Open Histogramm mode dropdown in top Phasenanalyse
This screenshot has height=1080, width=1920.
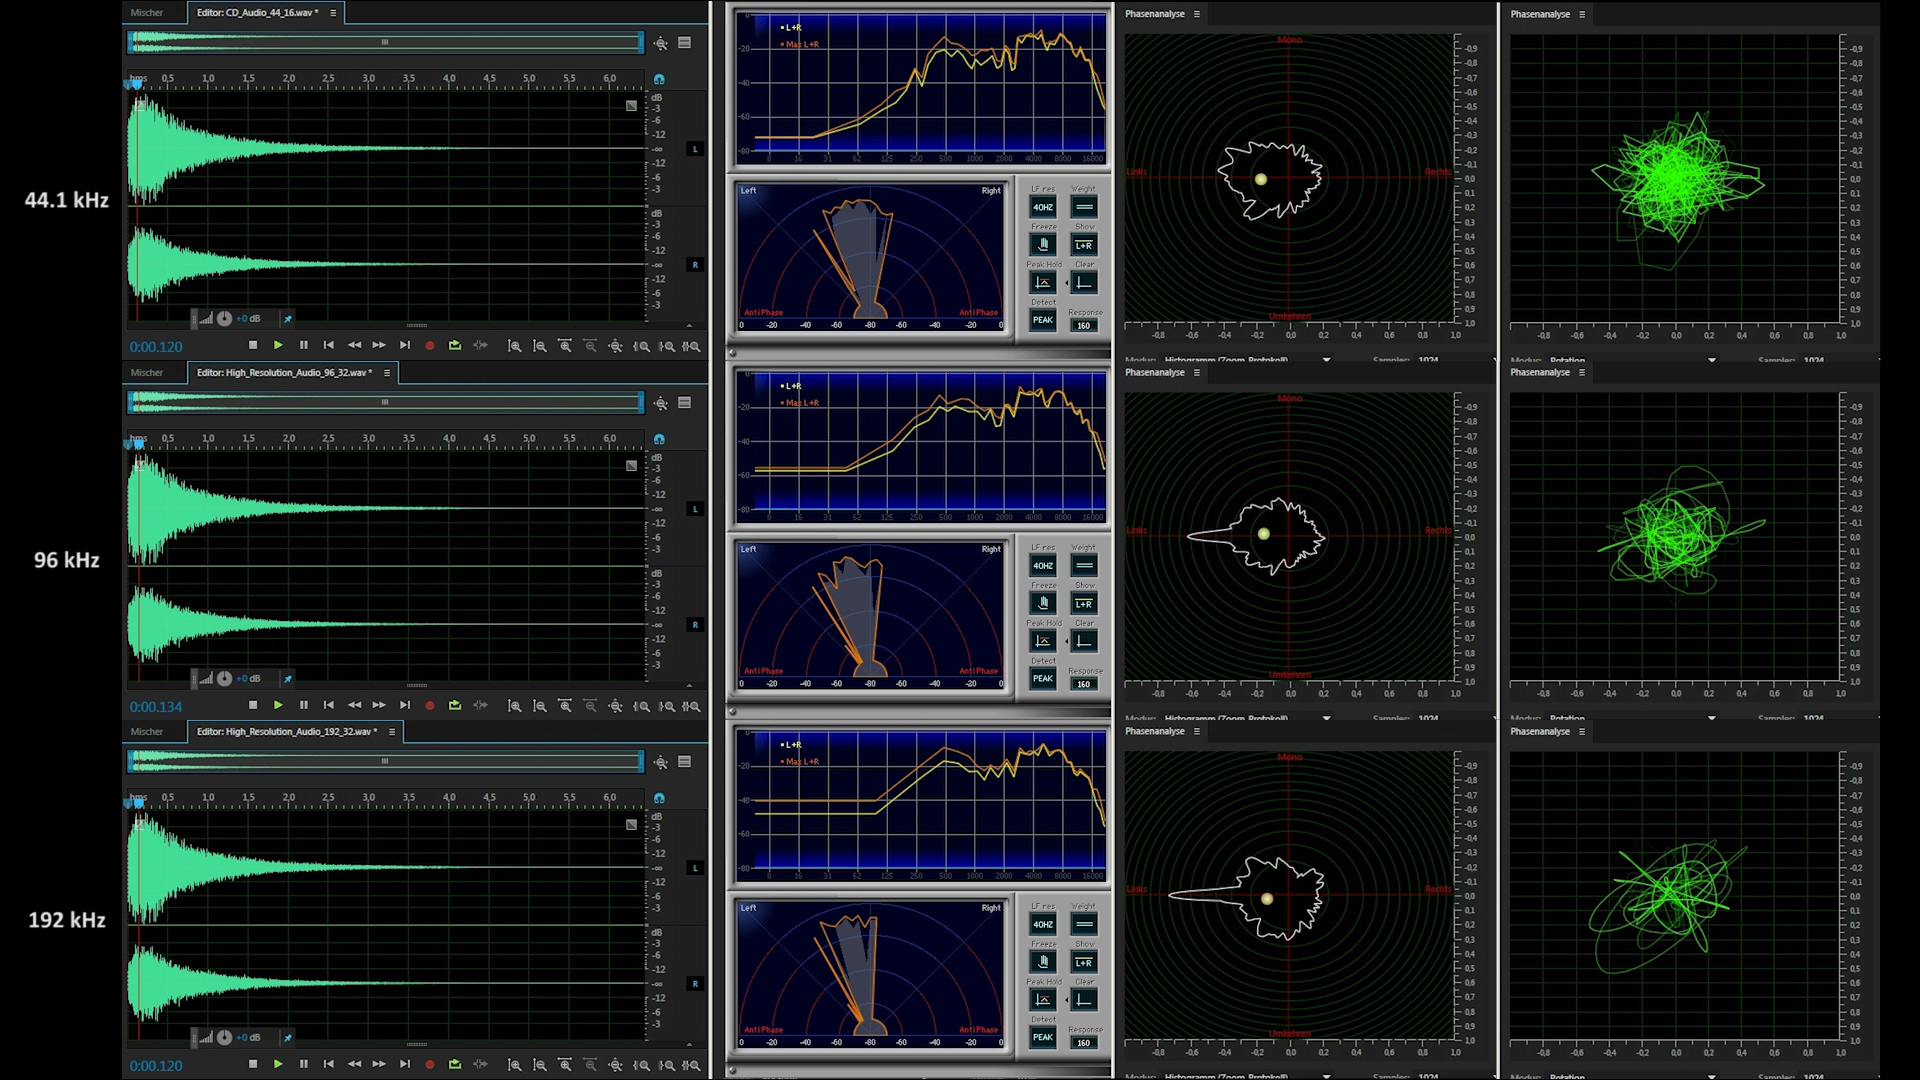pos(1326,359)
